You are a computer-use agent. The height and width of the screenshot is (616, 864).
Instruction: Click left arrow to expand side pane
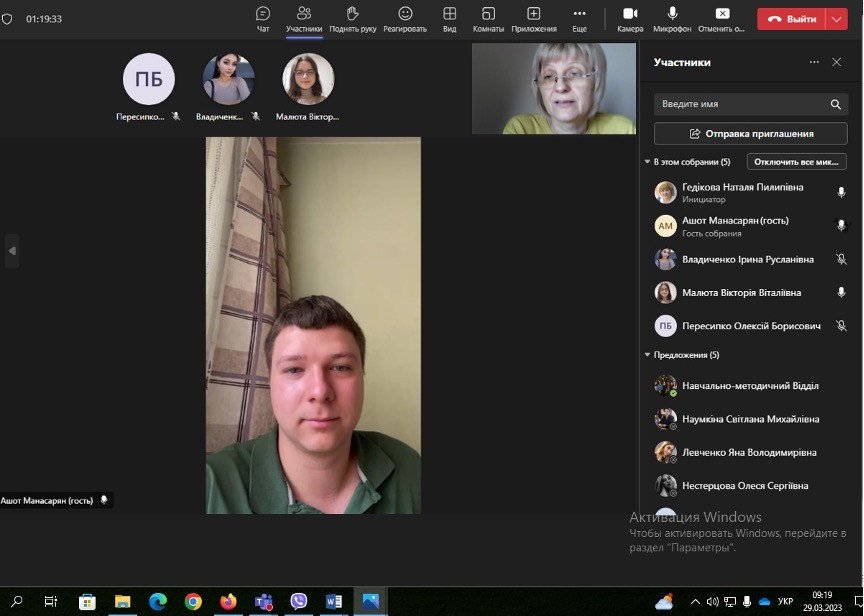coord(12,251)
